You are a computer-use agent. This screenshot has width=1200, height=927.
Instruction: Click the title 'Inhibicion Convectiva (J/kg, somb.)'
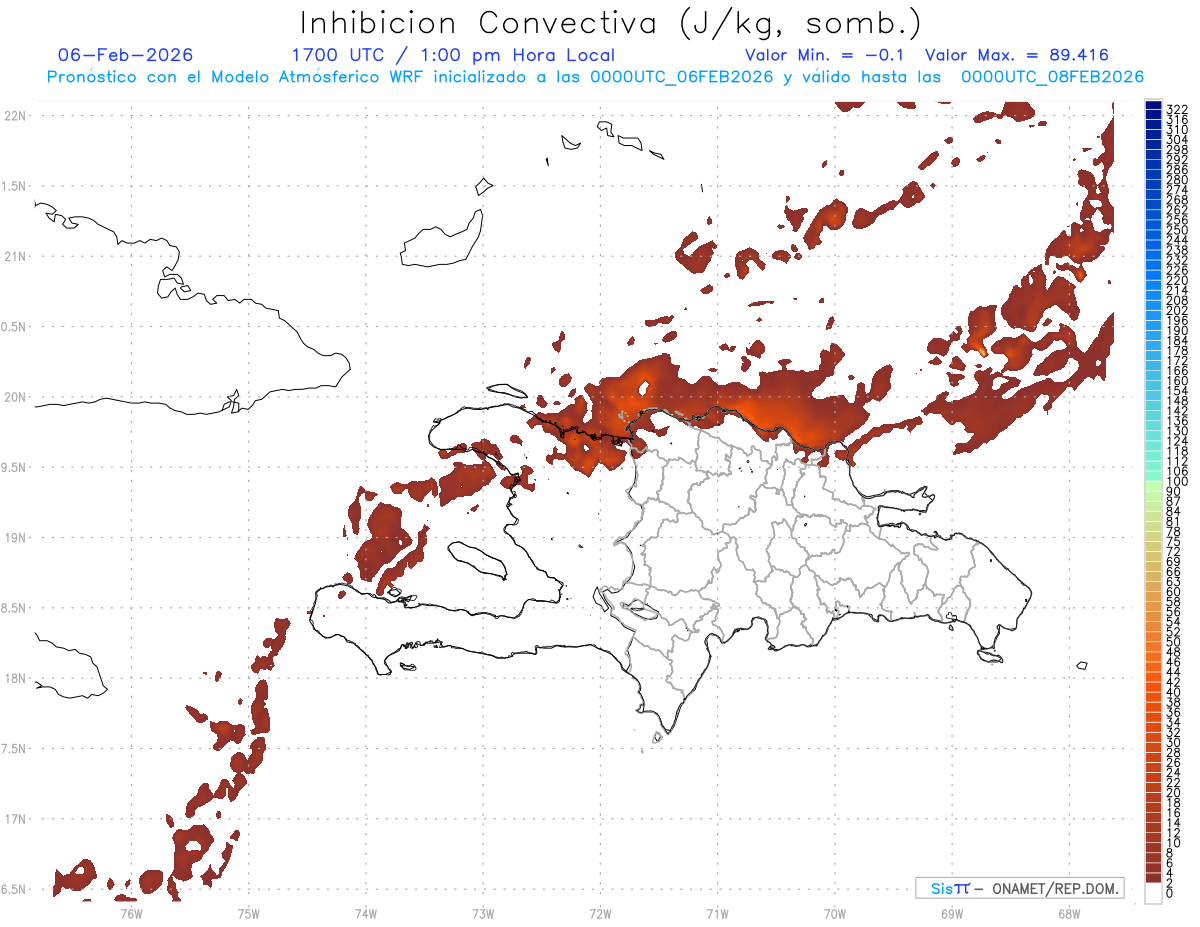[611, 23]
